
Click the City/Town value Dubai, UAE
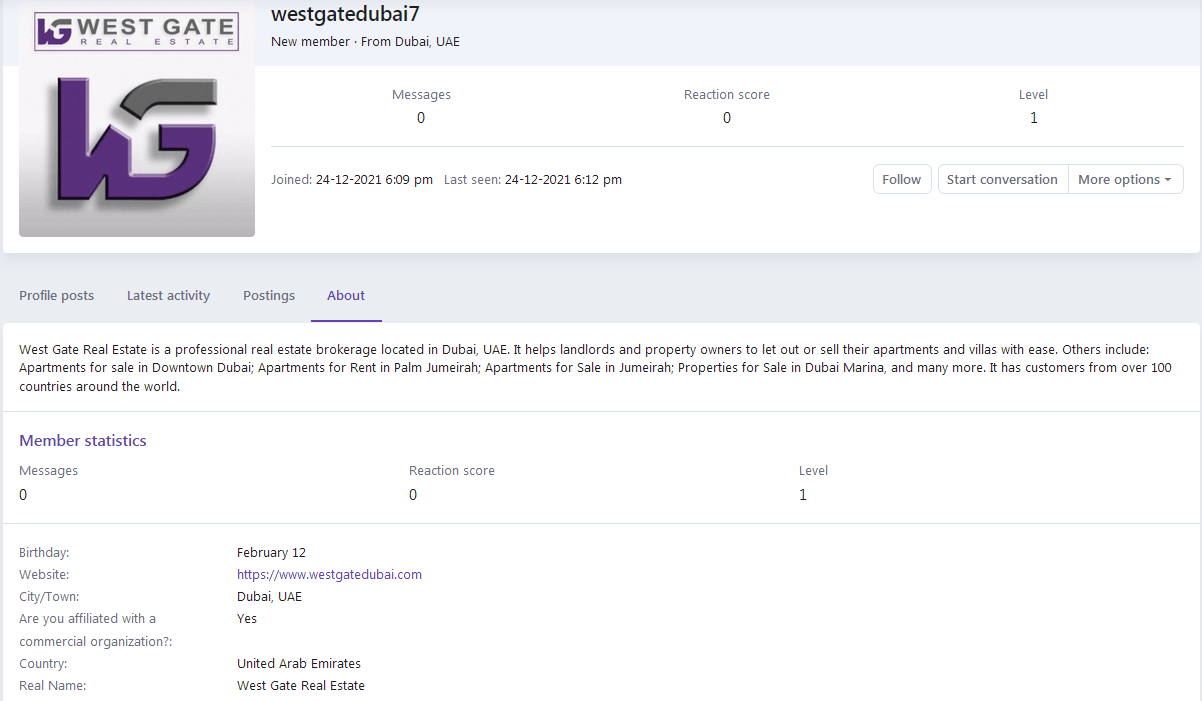[x=269, y=596]
